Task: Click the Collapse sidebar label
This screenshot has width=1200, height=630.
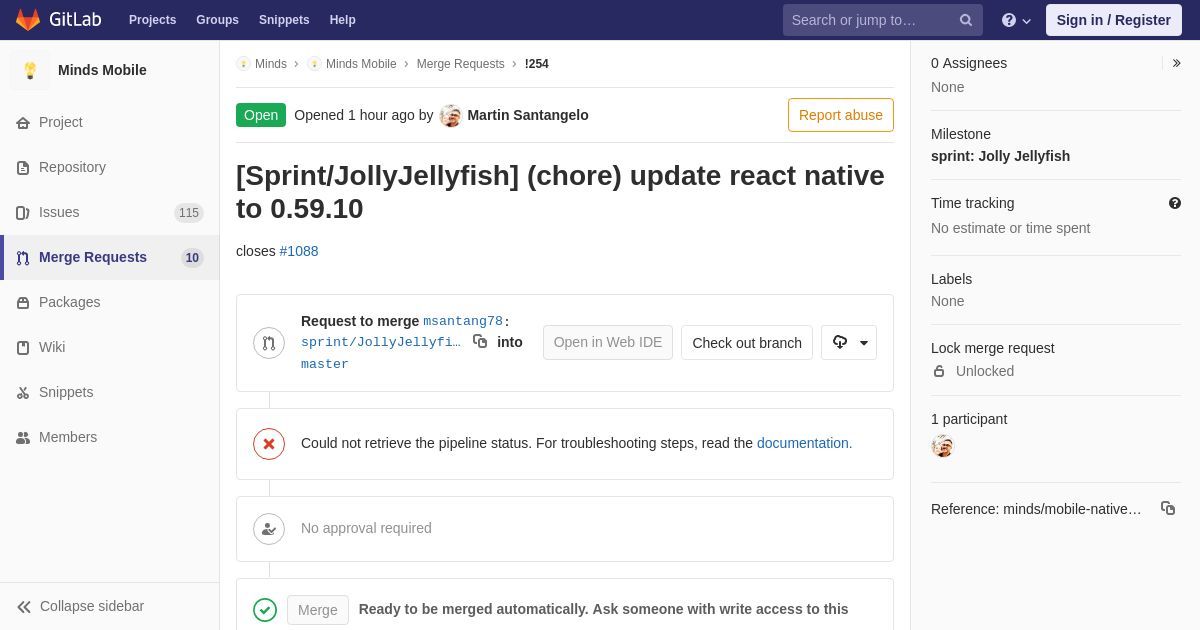Action: tap(92, 606)
